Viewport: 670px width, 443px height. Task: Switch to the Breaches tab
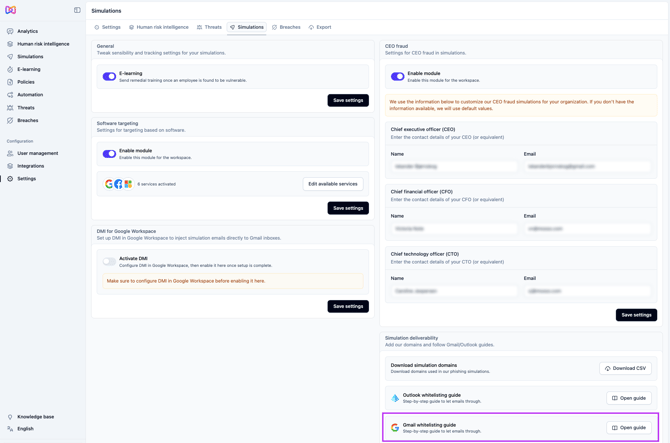(286, 27)
